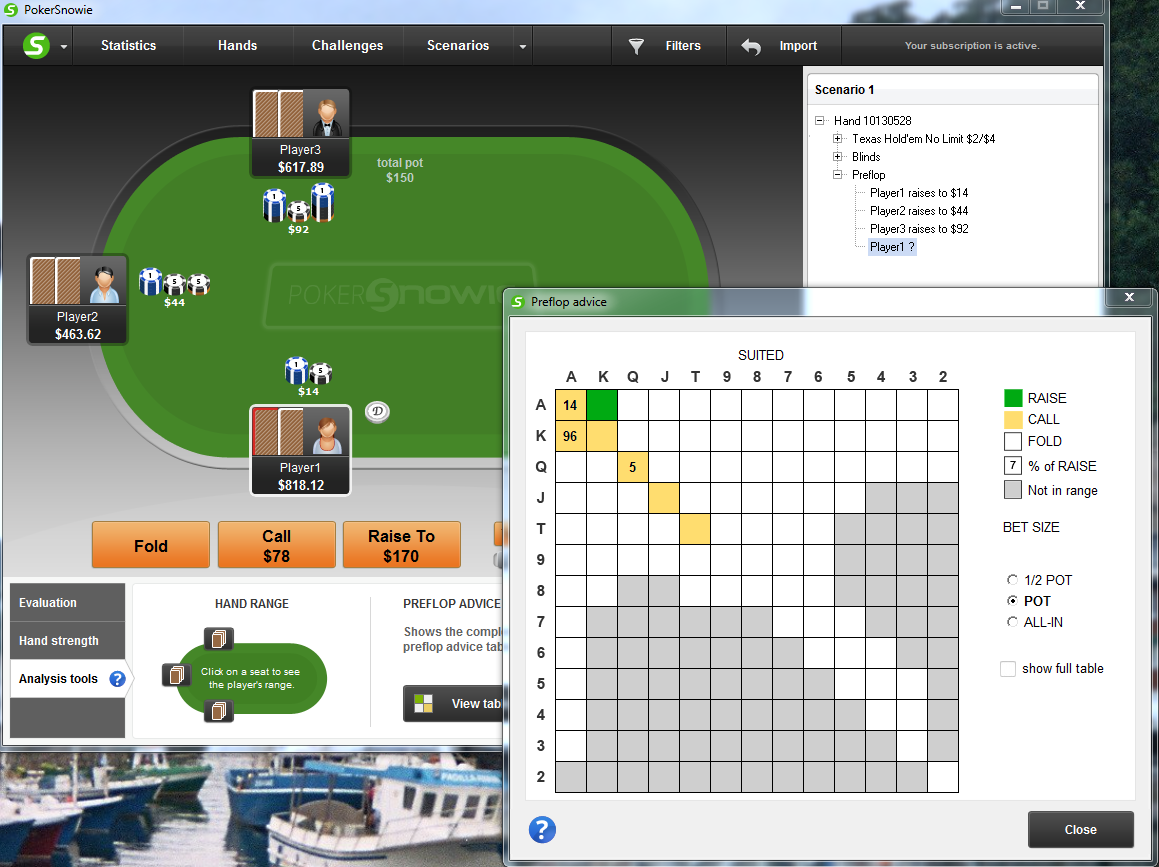Click the yellow CALL legend swatch
This screenshot has height=867, width=1159.
(x=1013, y=420)
